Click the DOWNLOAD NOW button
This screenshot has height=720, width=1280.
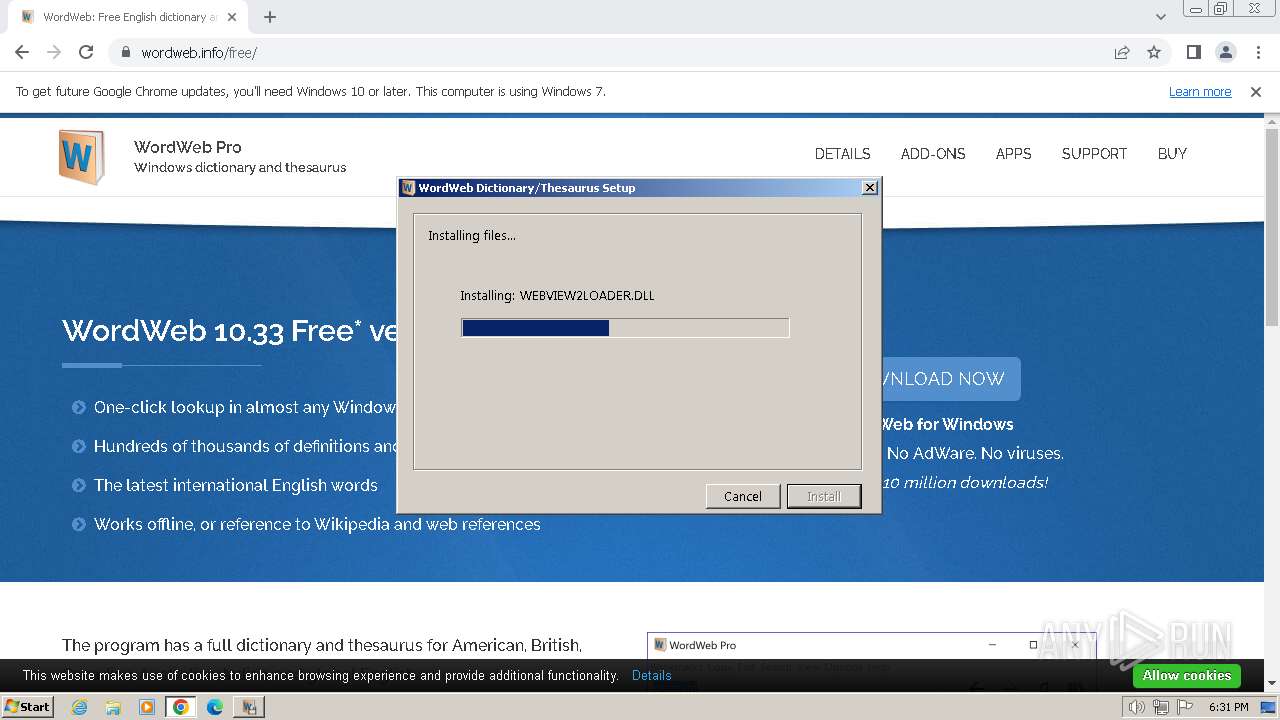click(x=949, y=379)
